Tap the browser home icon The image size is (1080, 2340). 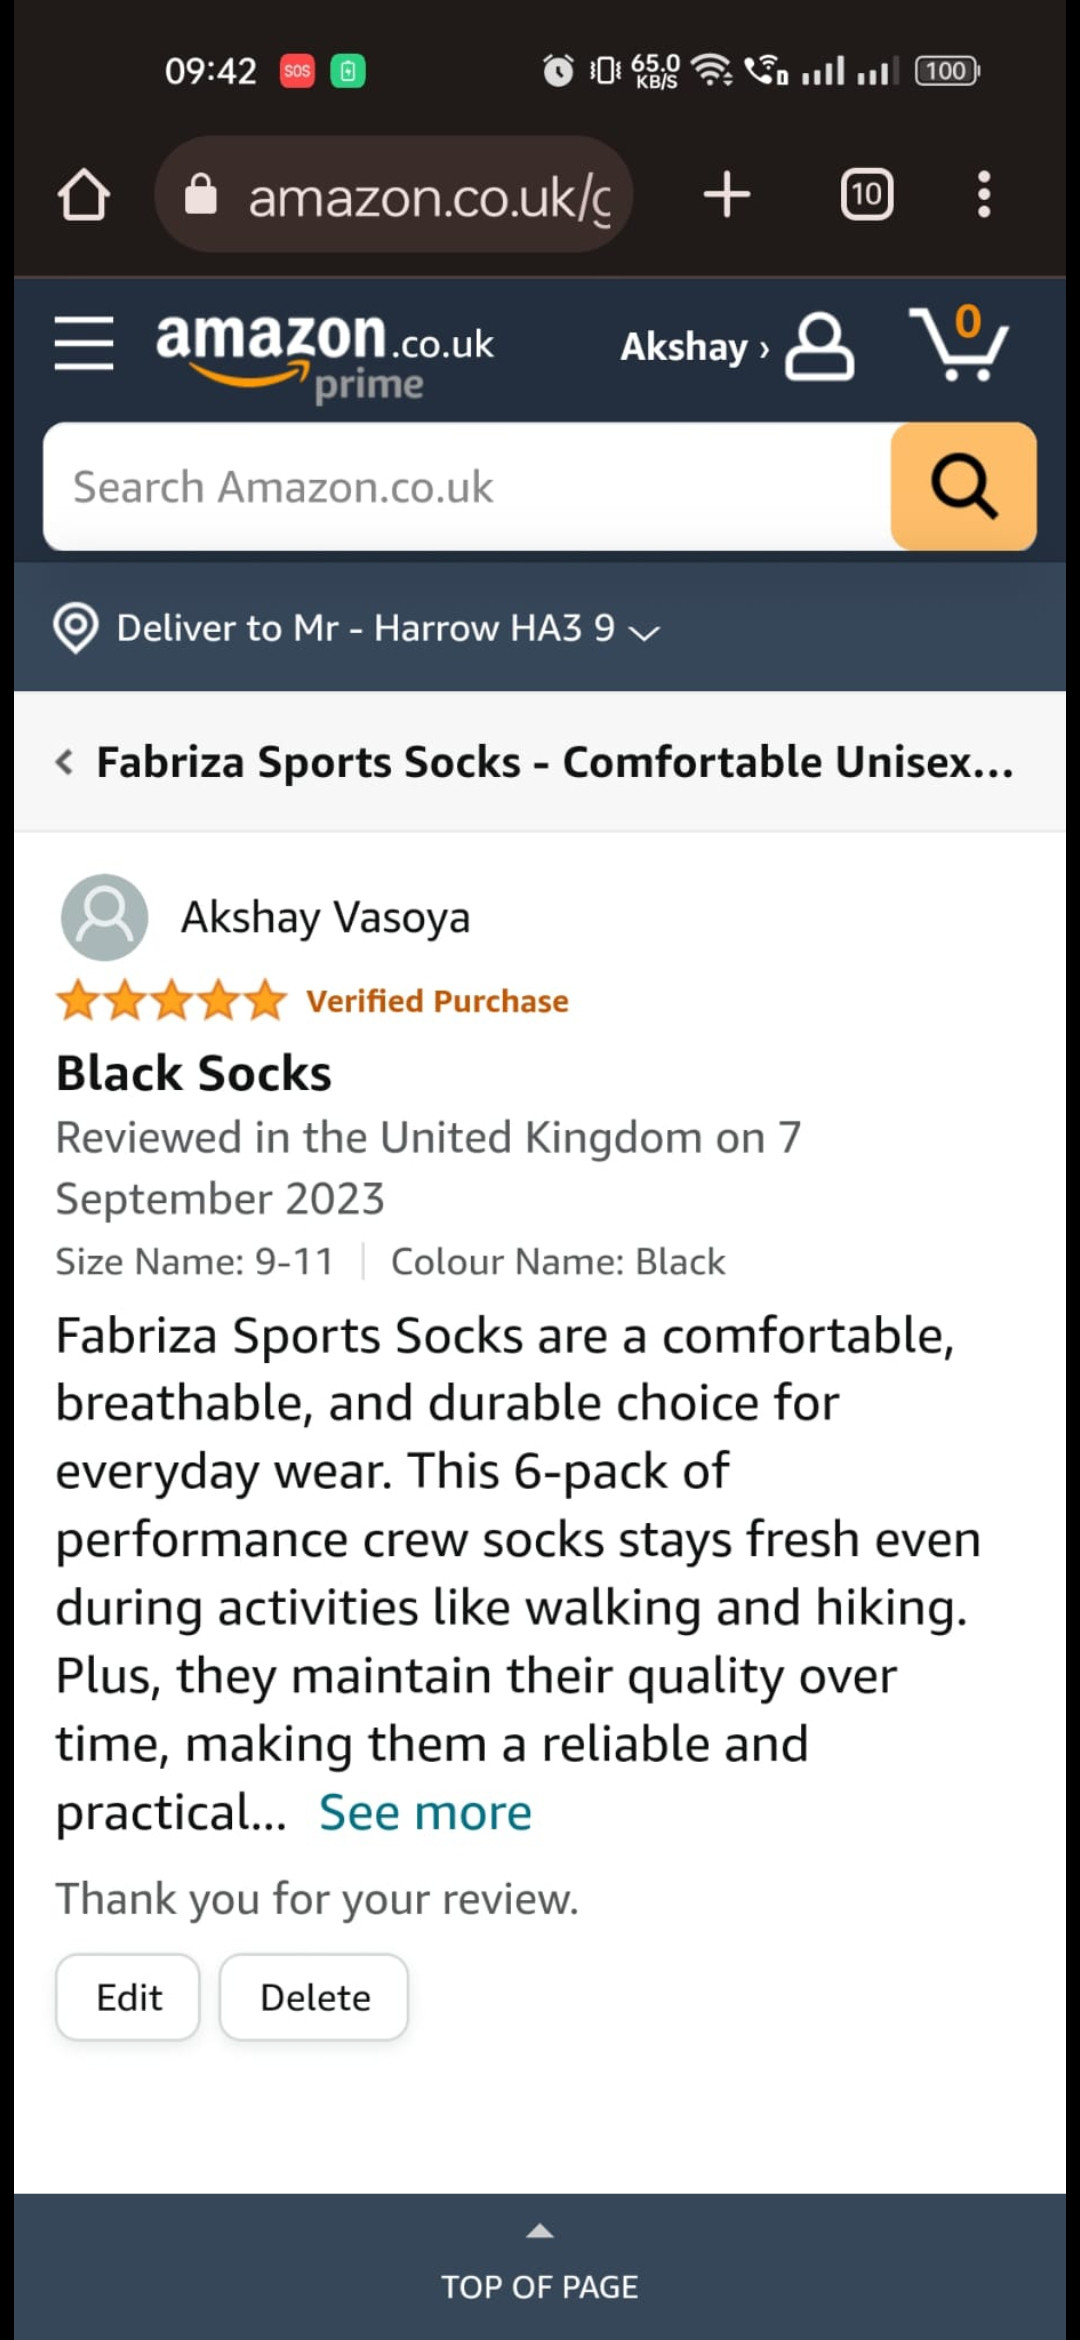coord(84,194)
